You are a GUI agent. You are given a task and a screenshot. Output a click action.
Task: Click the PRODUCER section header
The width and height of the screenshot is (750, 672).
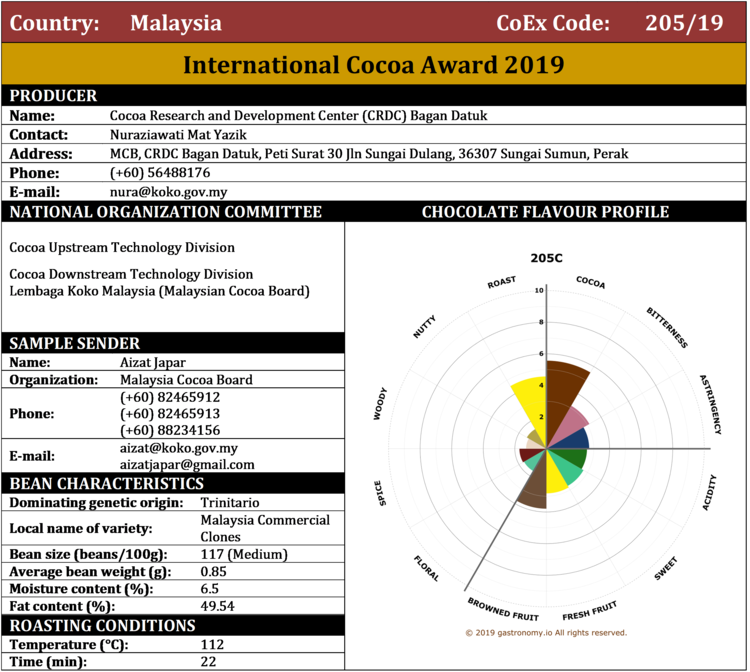coord(53,95)
